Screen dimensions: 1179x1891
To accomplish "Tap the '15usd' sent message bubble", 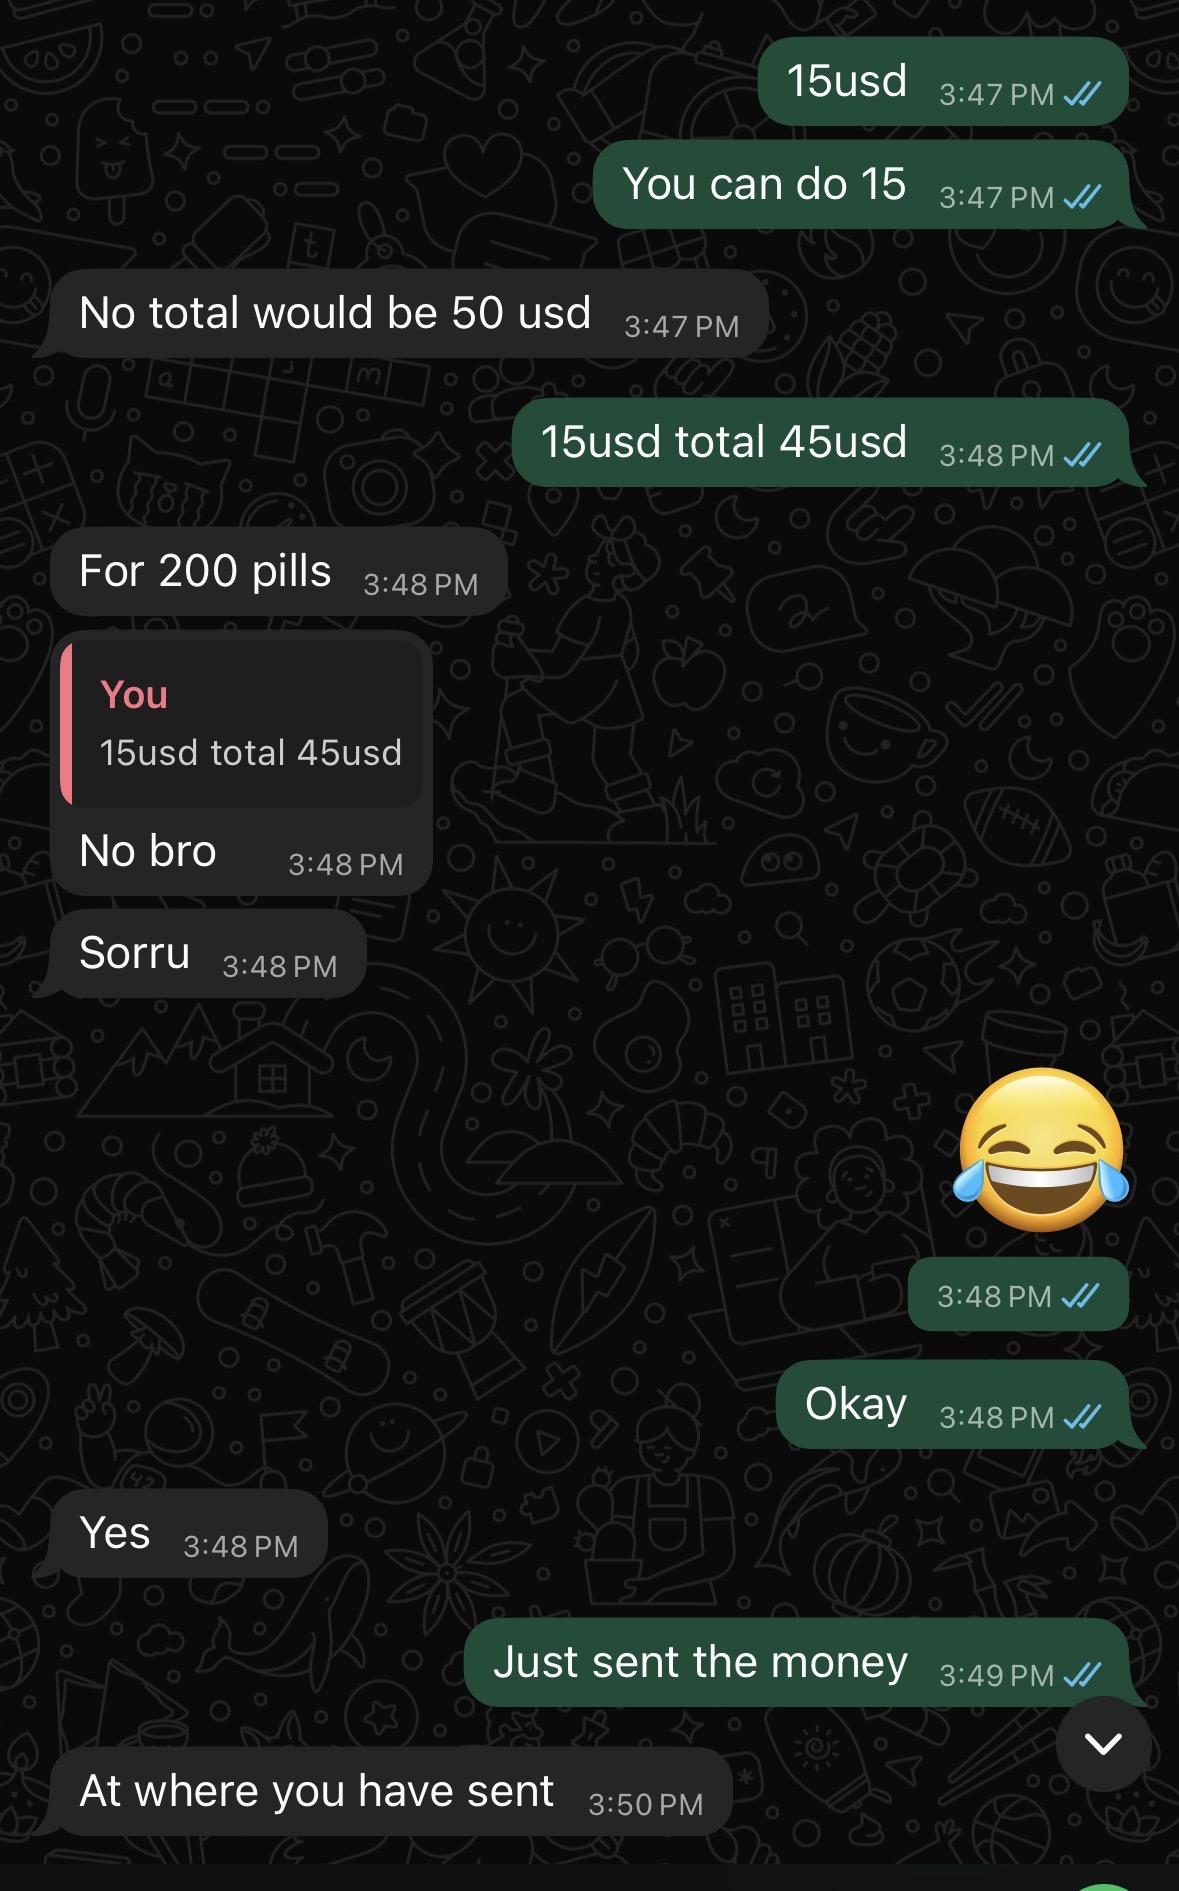I will (944, 81).
